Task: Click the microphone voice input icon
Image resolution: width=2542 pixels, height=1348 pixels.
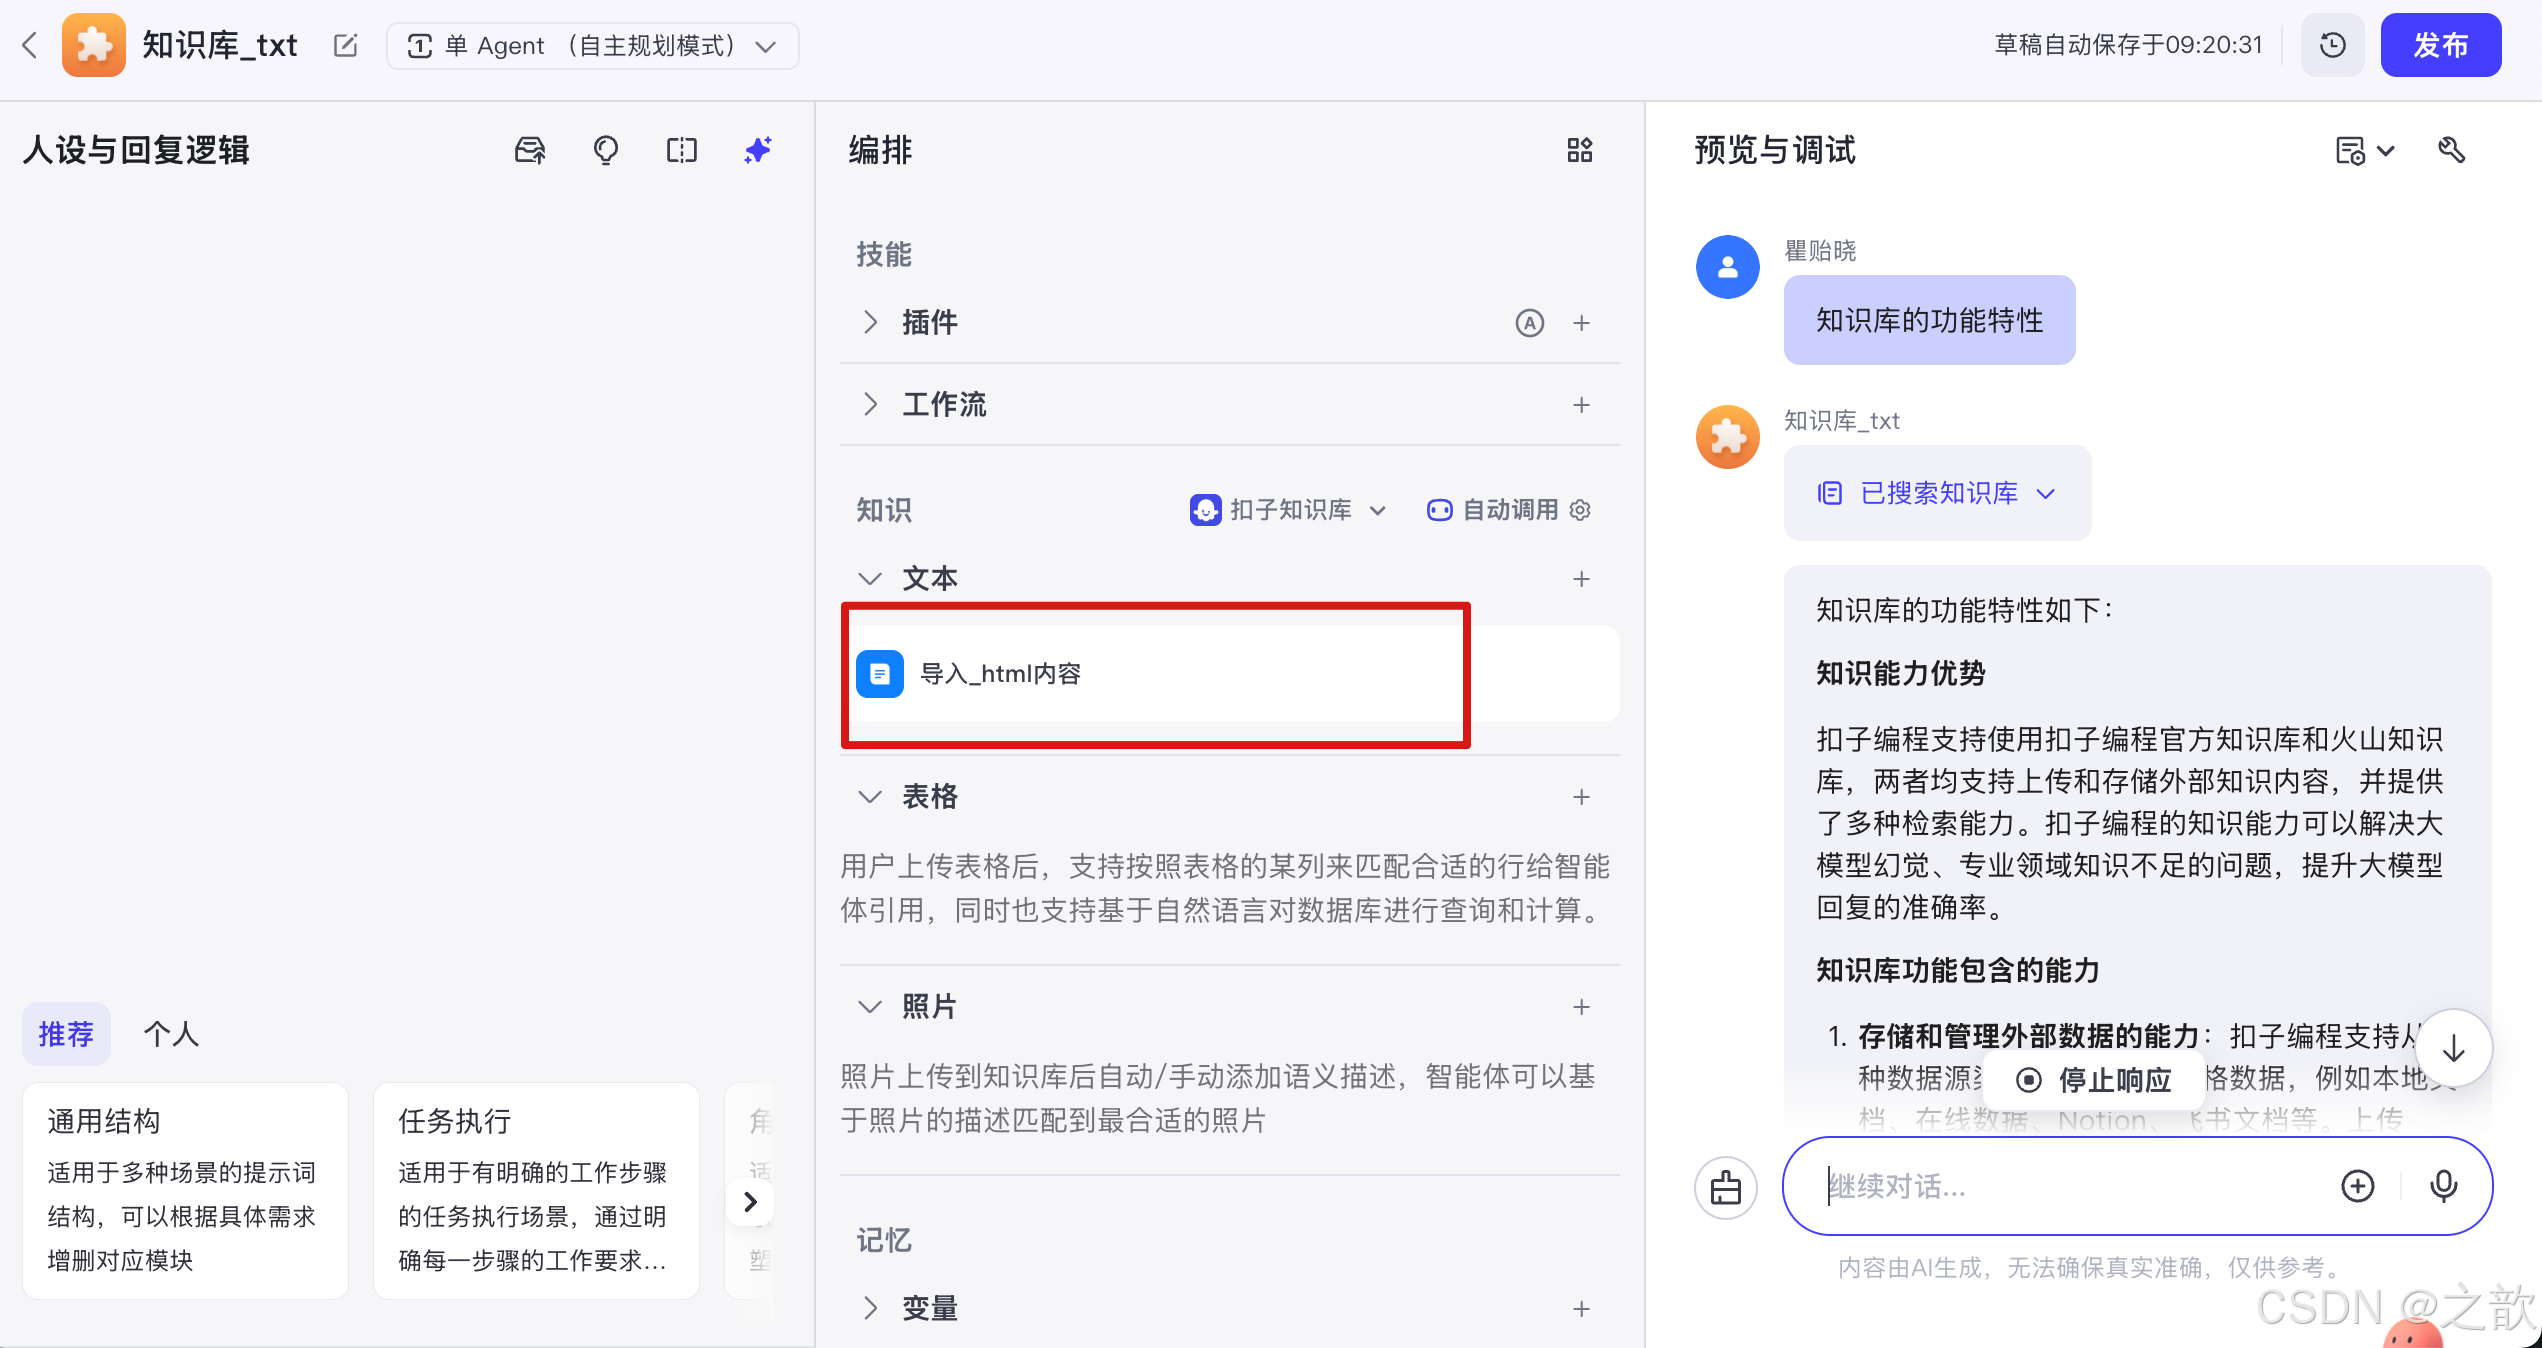Action: (2444, 1187)
